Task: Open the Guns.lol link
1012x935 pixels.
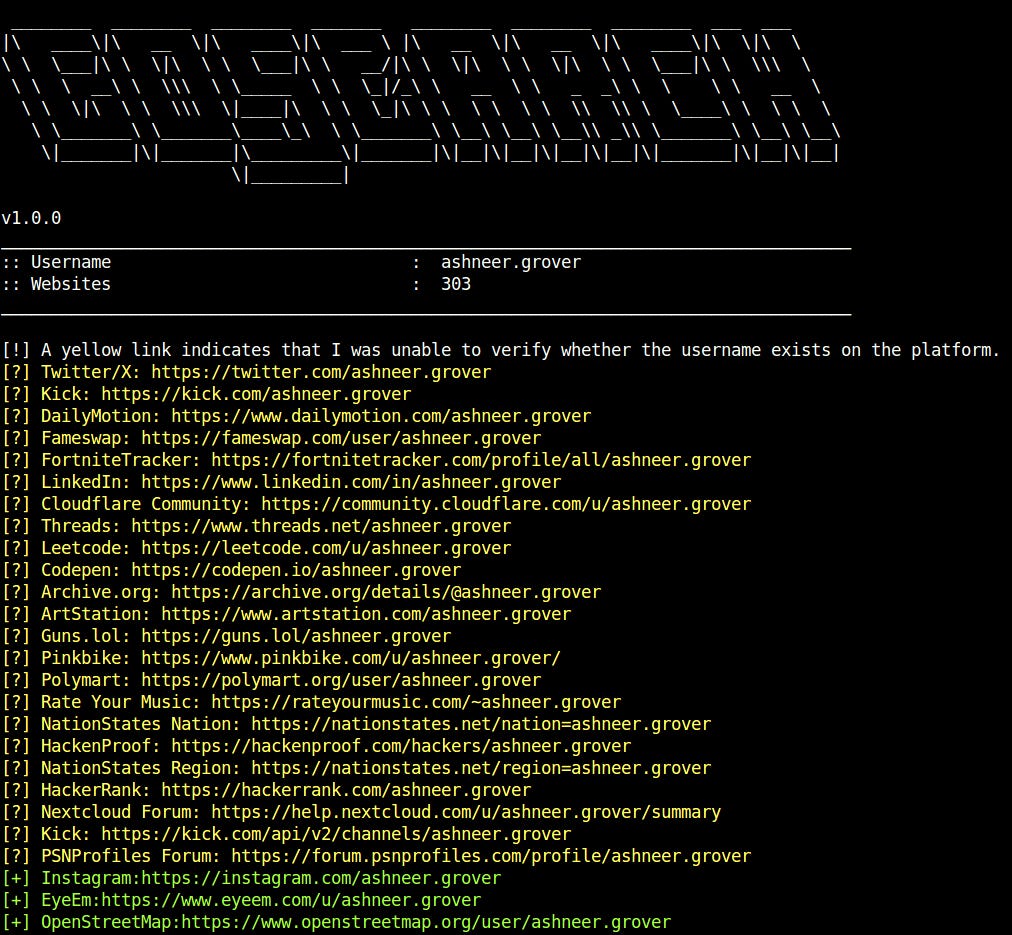Action: point(296,636)
